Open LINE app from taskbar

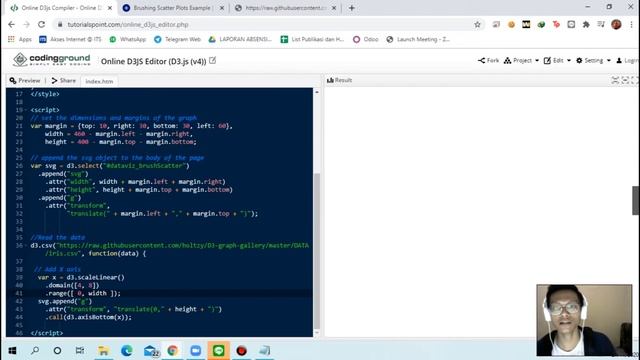click(x=219, y=350)
